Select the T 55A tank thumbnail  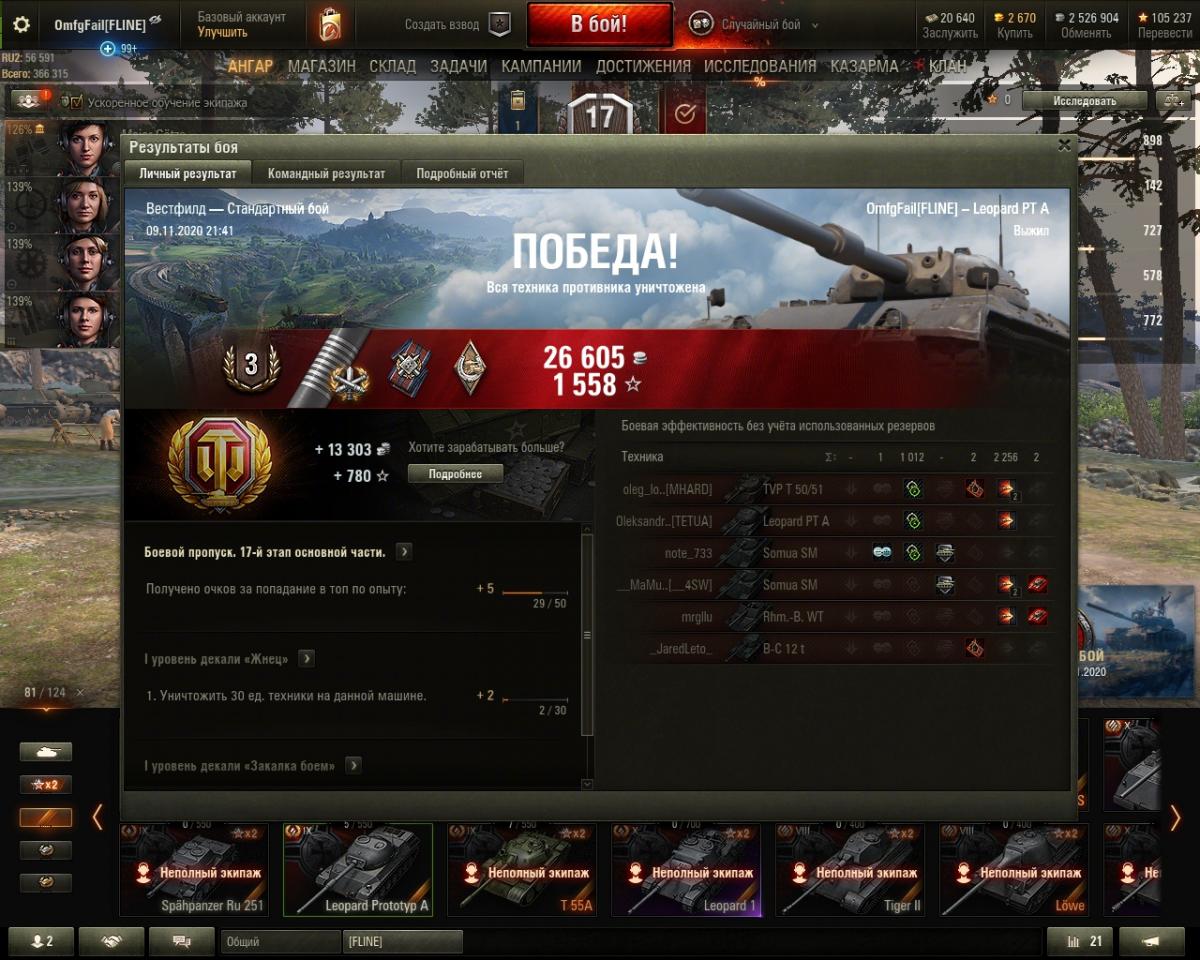[521, 870]
